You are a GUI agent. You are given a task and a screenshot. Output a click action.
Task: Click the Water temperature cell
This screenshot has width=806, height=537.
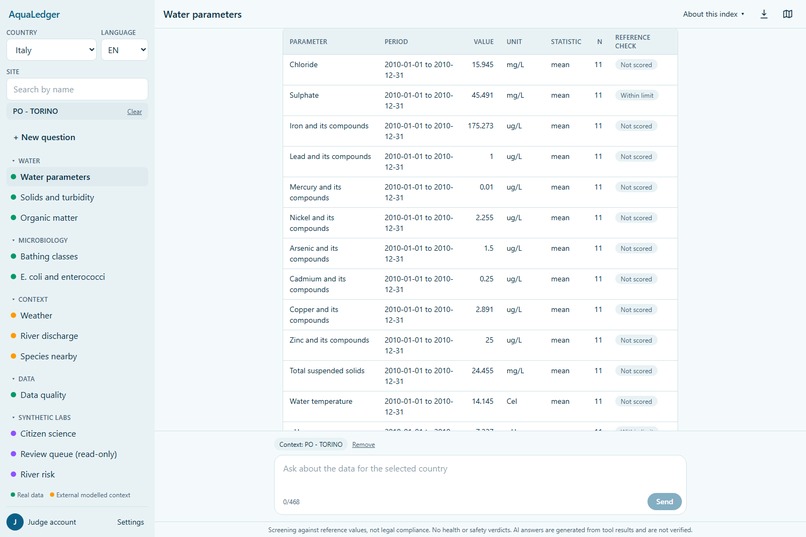(x=321, y=401)
